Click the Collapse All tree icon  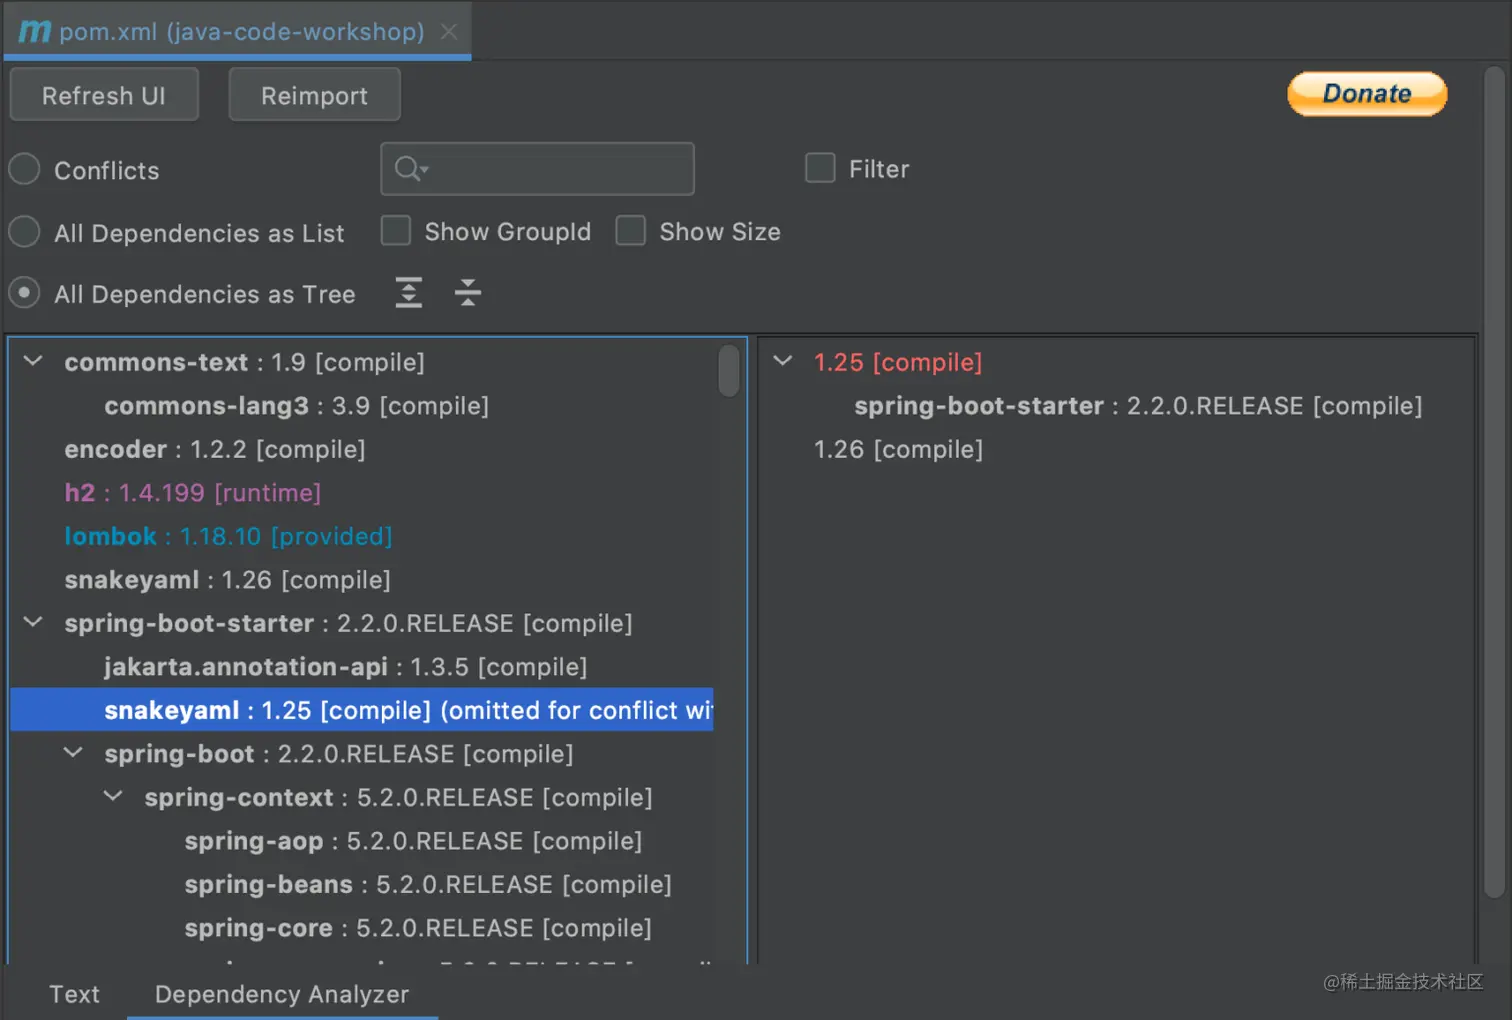pyautogui.click(x=467, y=293)
